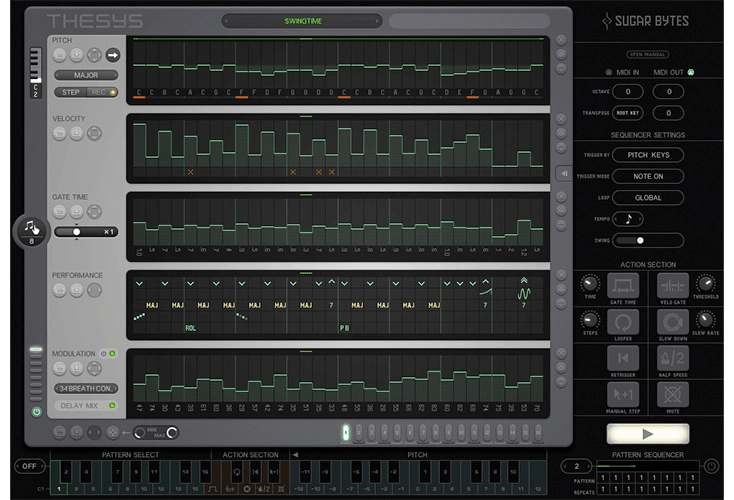Open the Trigger By Pitch Keys dropdown
The height and width of the screenshot is (500, 734).
649,155
